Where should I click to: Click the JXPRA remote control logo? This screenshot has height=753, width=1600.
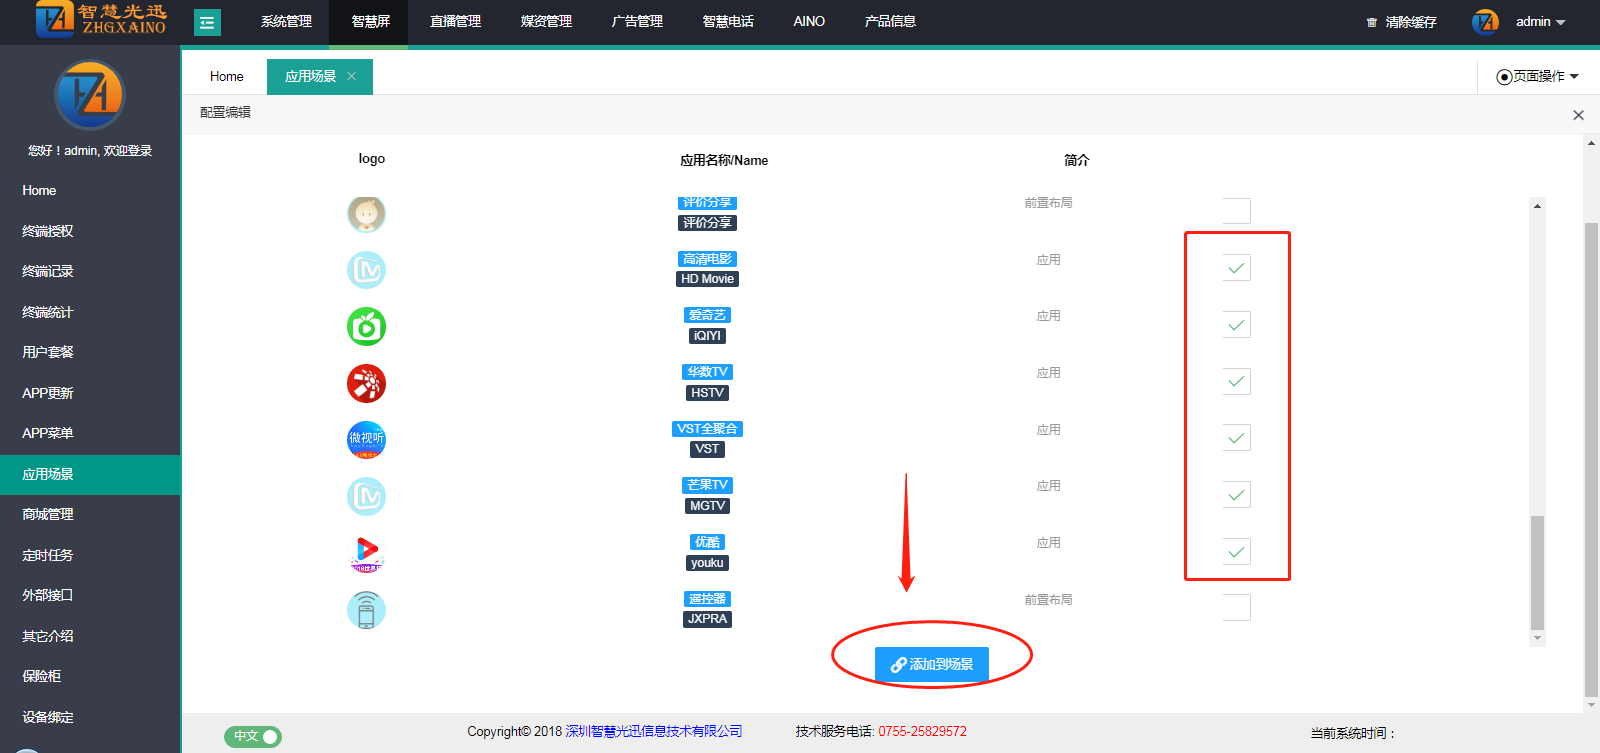[x=366, y=610]
